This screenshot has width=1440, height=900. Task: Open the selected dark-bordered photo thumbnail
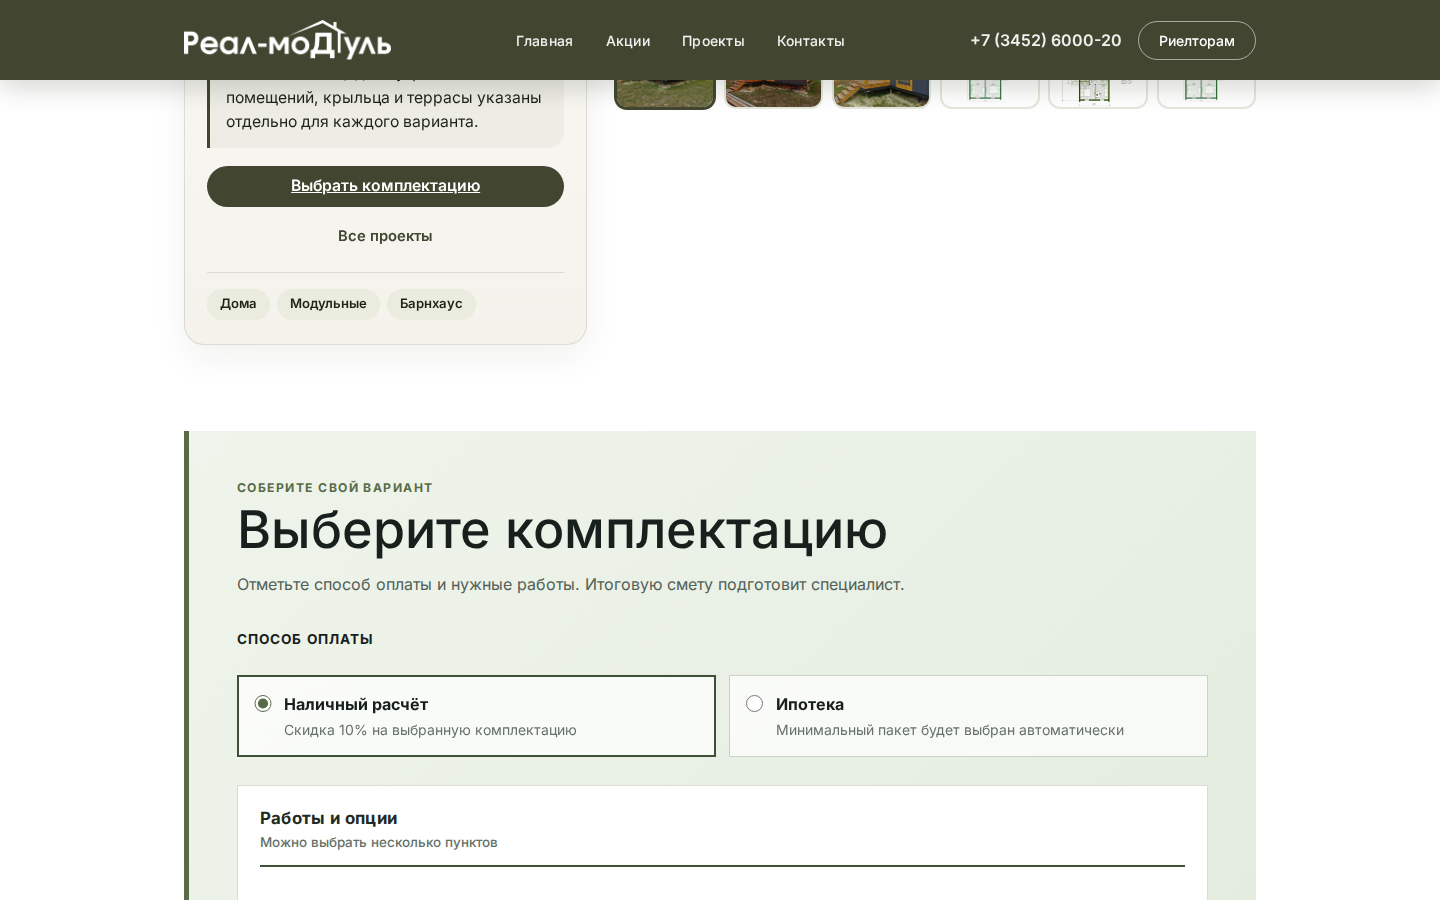pos(665,93)
